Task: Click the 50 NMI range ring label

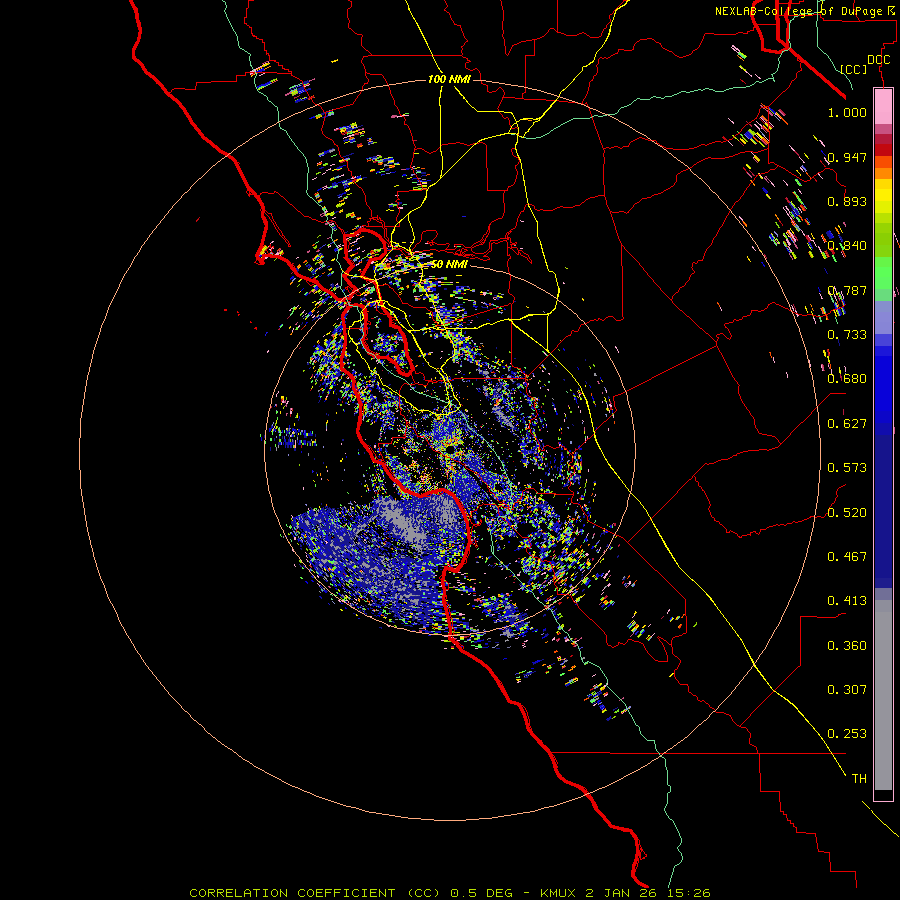Action: tap(449, 264)
